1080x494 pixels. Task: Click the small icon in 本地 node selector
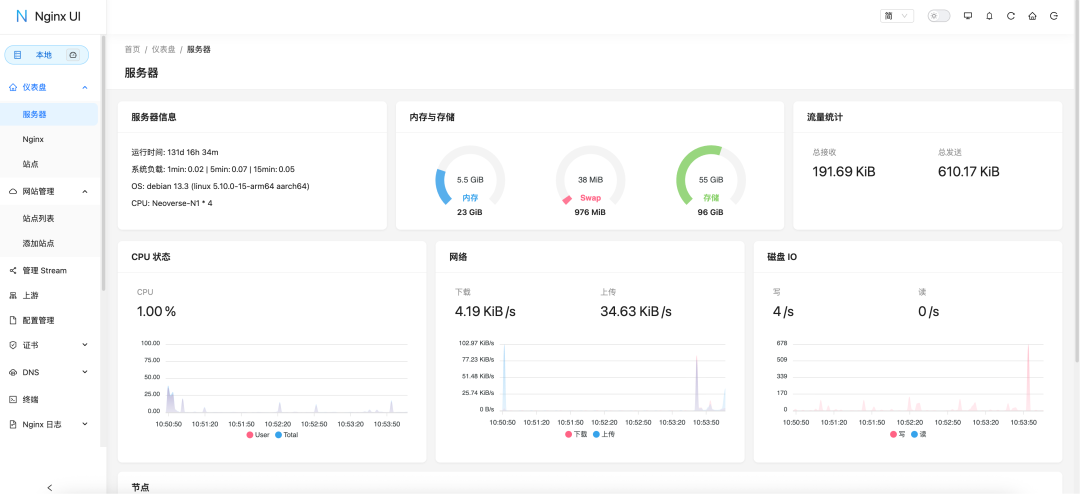[73, 55]
